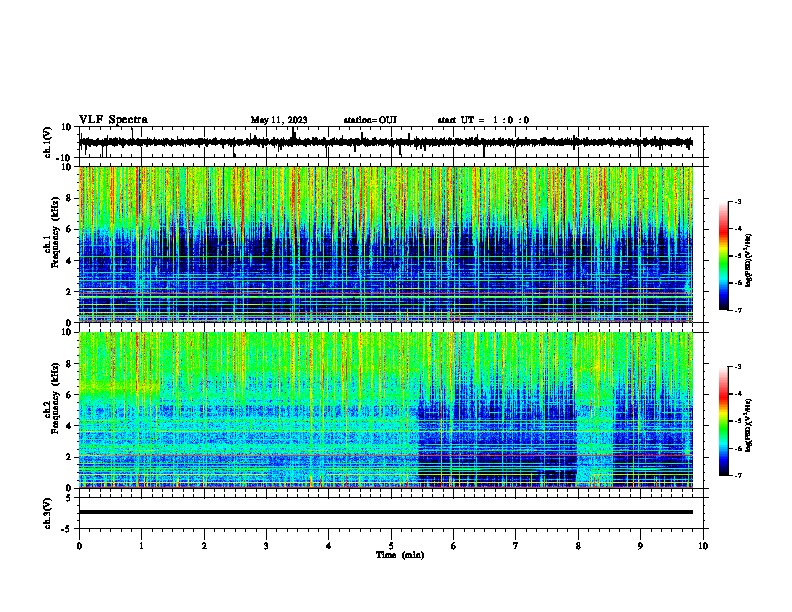
Task: Click time axis tick label "3"
Action: pos(266,546)
